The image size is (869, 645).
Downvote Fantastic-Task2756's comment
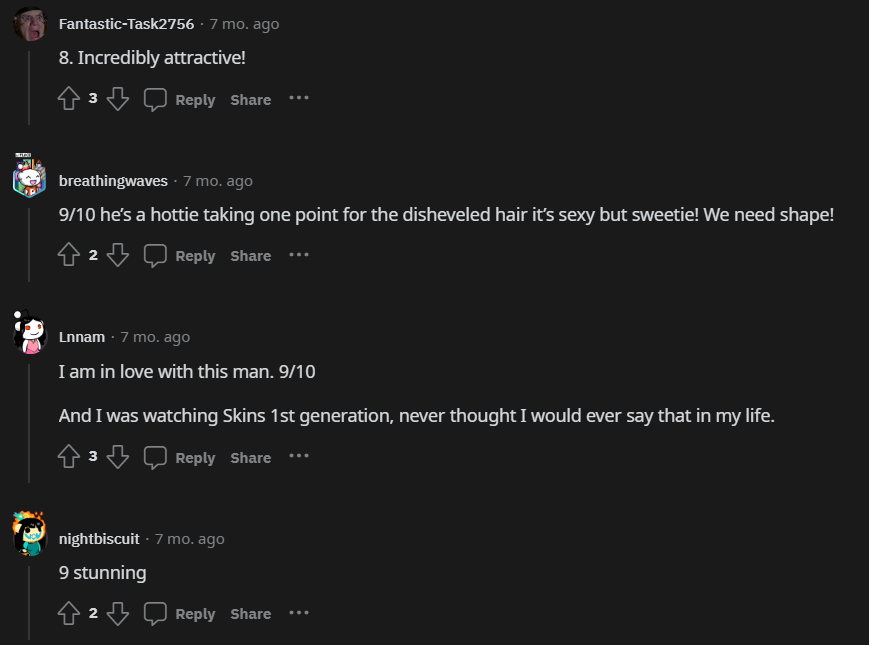[x=118, y=99]
